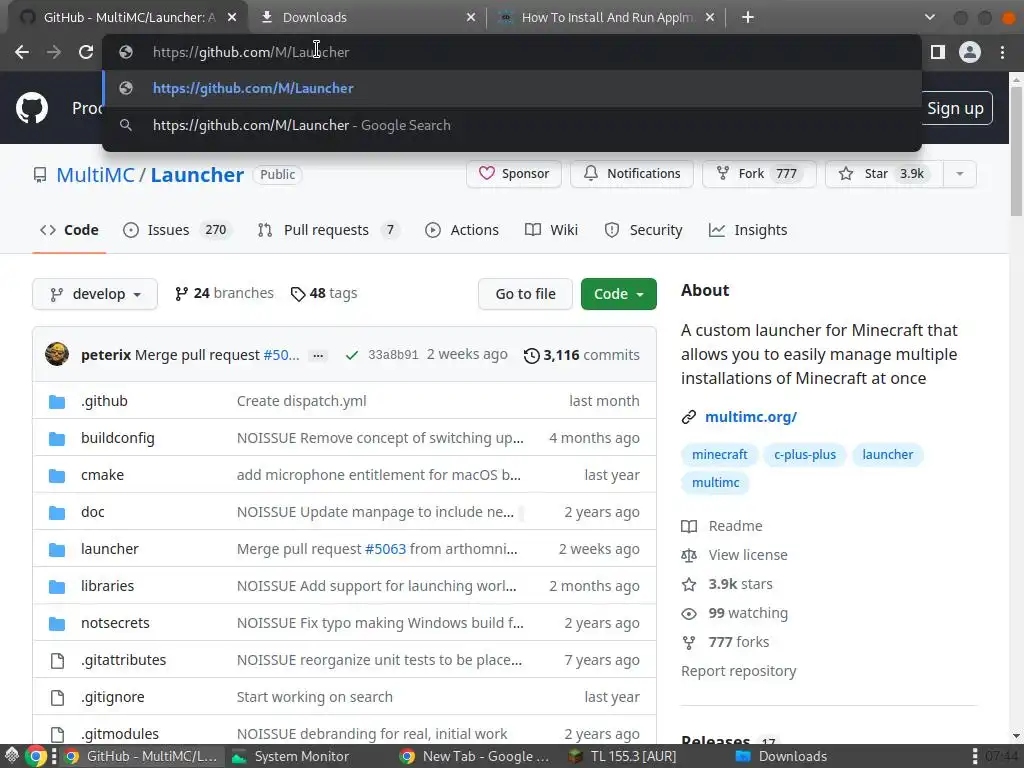The width and height of the screenshot is (1024, 768).
Task: Toggle the Chrome side panel icon
Action: click(938, 52)
